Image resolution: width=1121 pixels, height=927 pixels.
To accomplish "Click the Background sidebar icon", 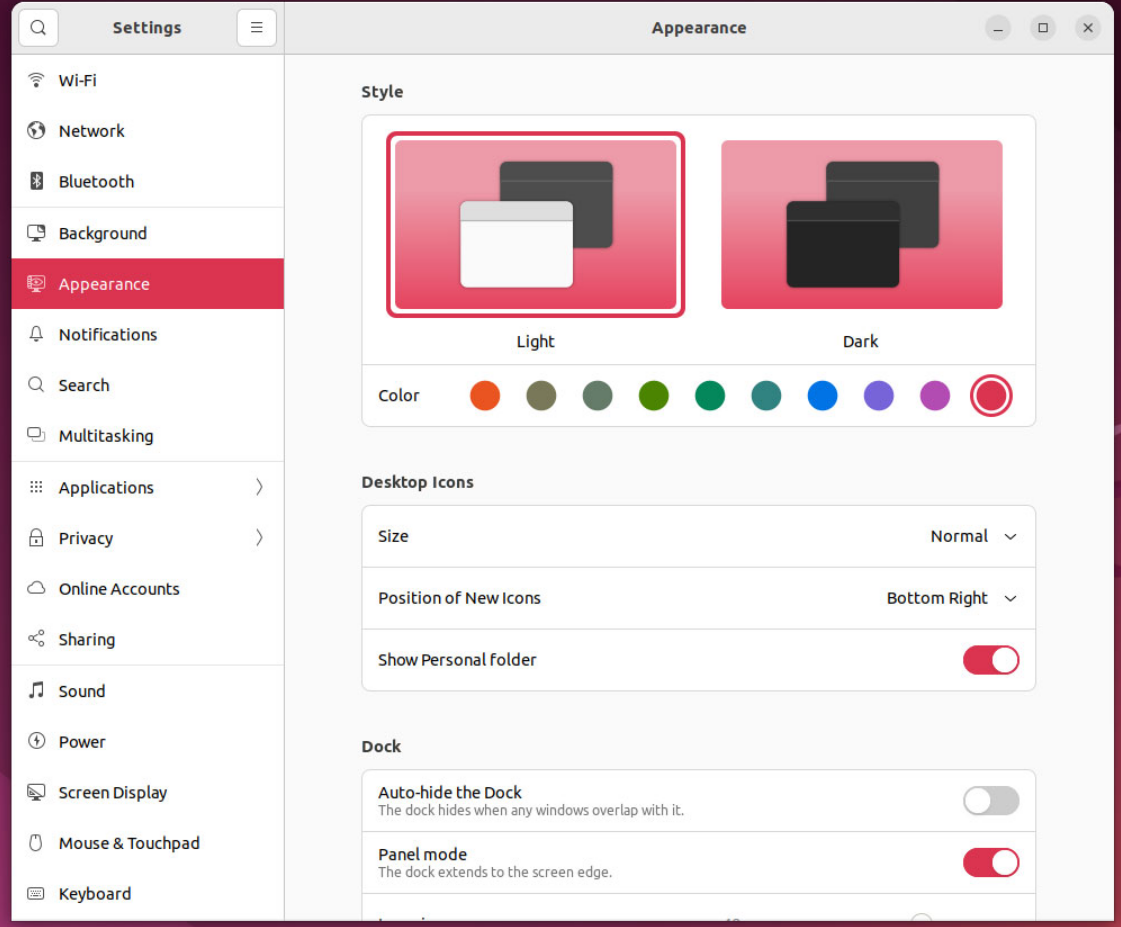I will pos(36,233).
